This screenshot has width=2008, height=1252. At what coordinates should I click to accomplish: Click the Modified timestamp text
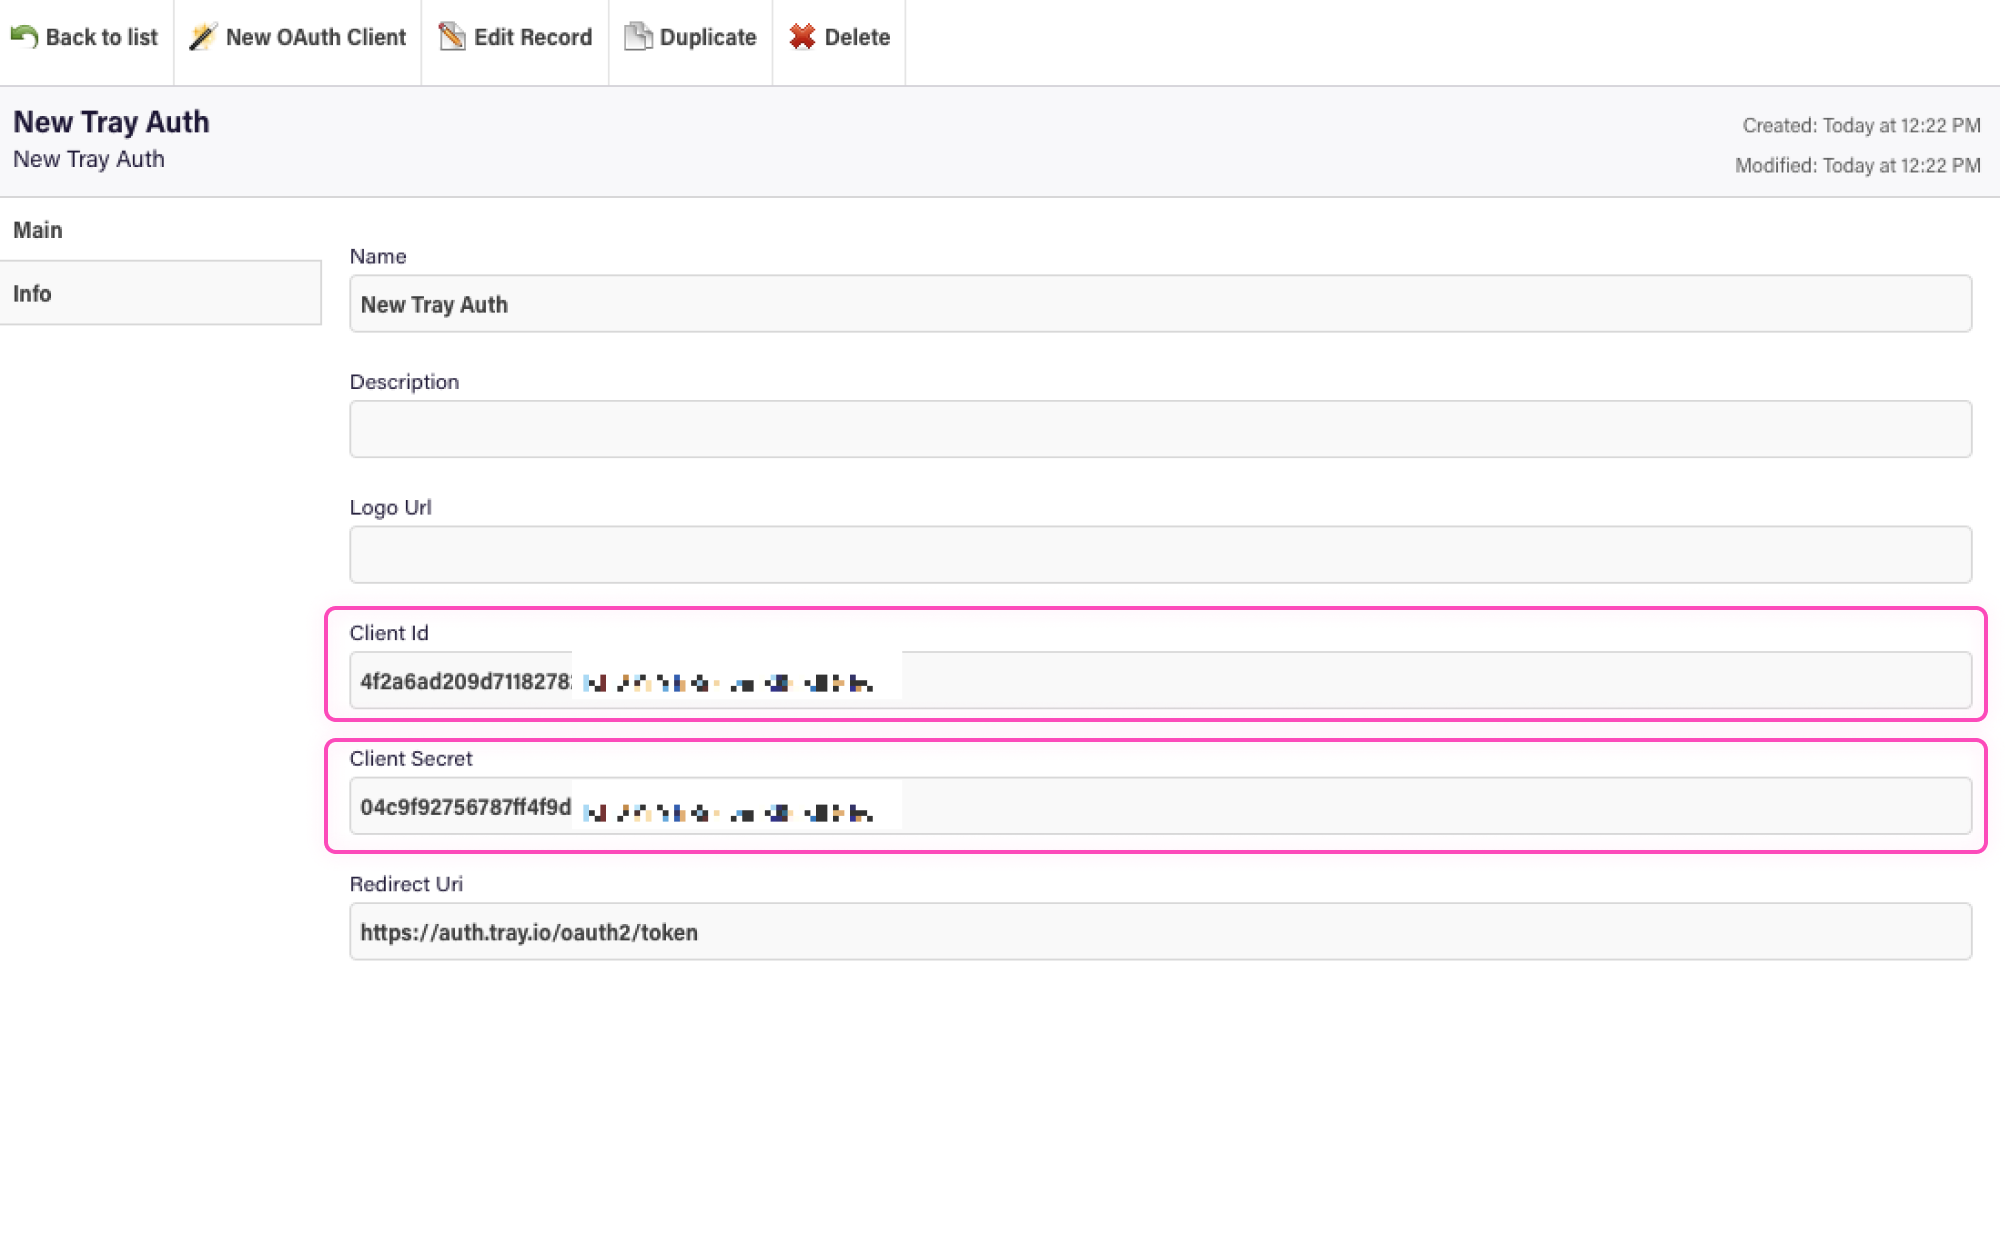tap(1857, 166)
